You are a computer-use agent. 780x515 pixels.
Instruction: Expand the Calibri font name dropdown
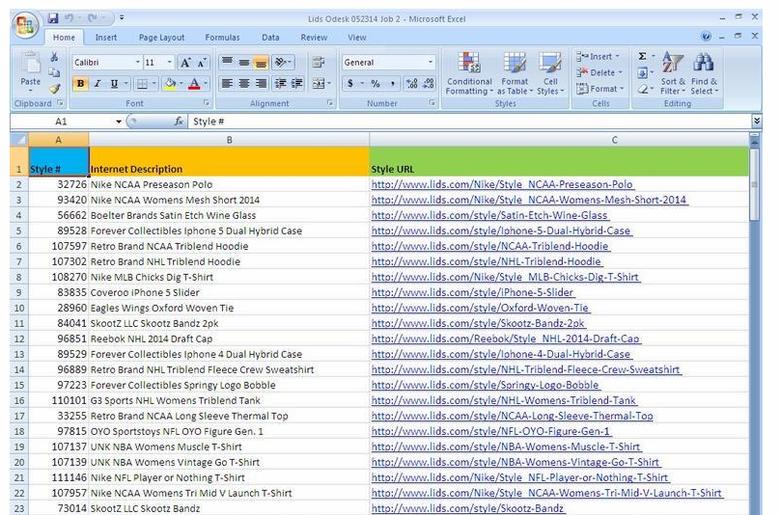pyautogui.click(x=133, y=62)
